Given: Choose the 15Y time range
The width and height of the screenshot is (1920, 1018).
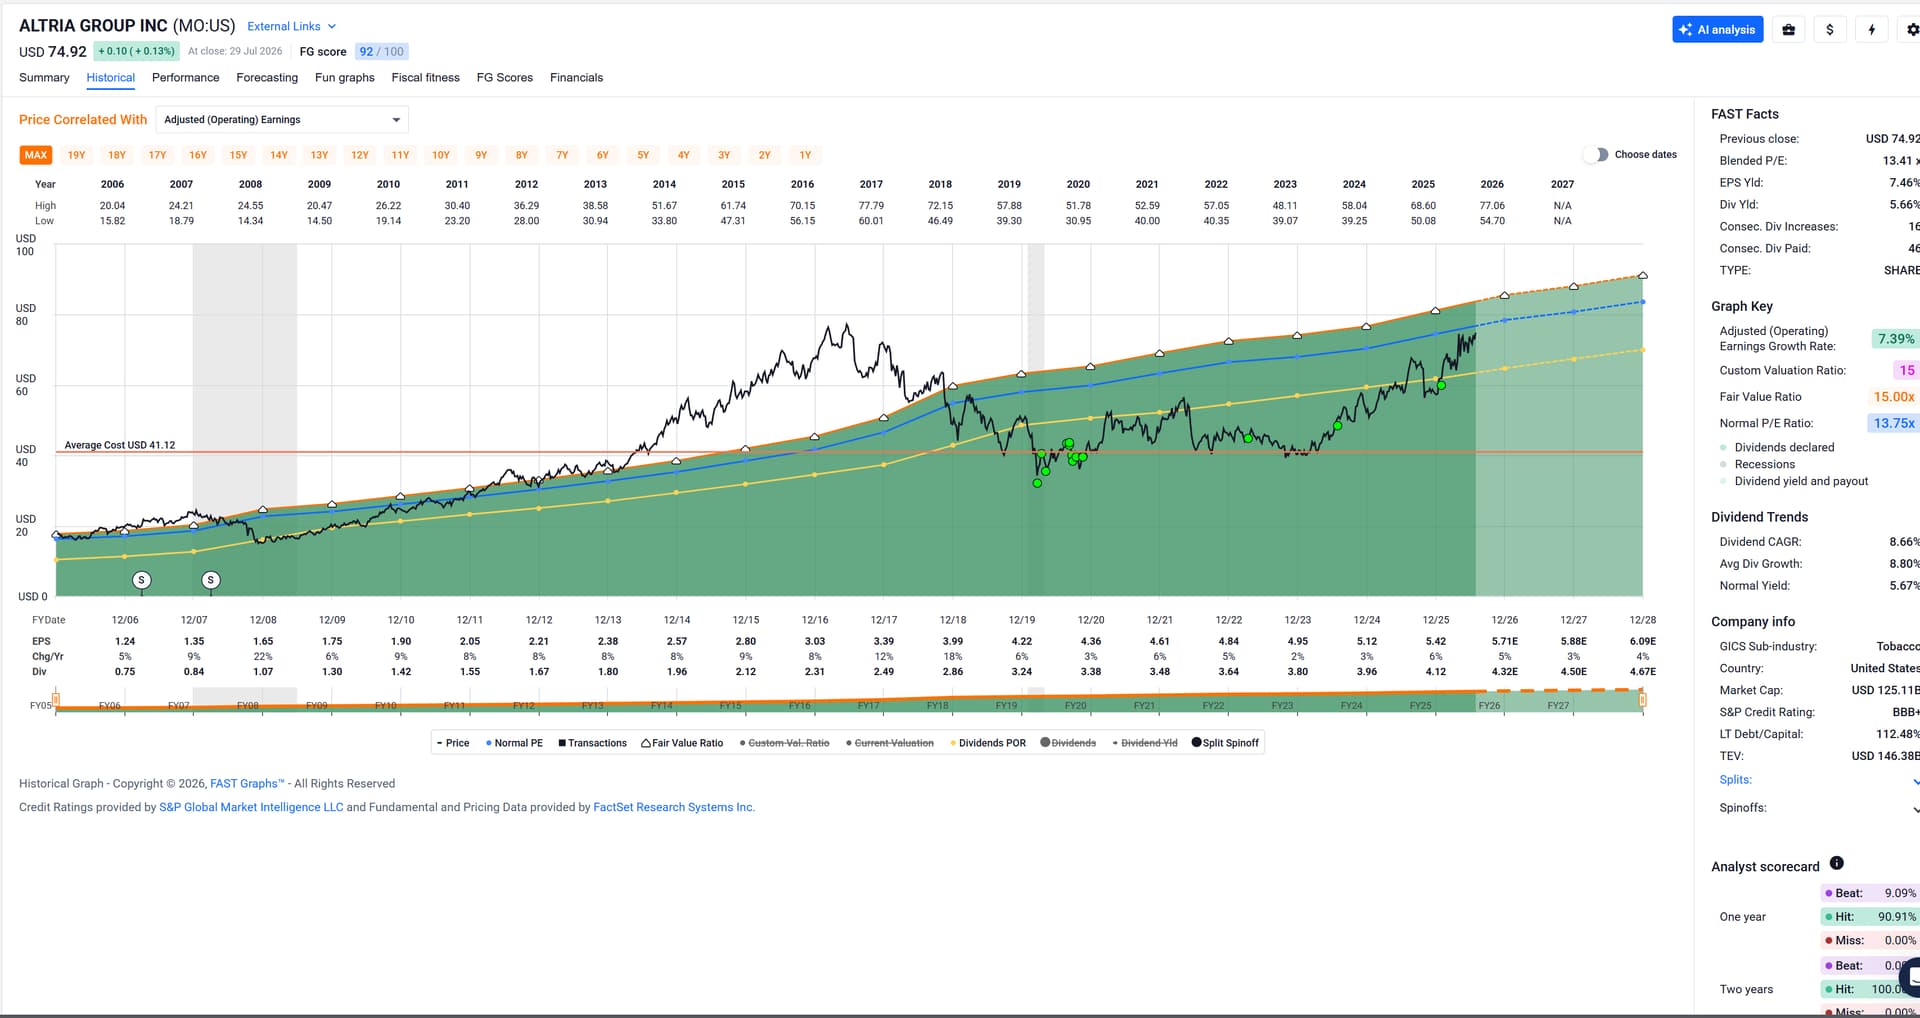Looking at the screenshot, I should [x=238, y=155].
